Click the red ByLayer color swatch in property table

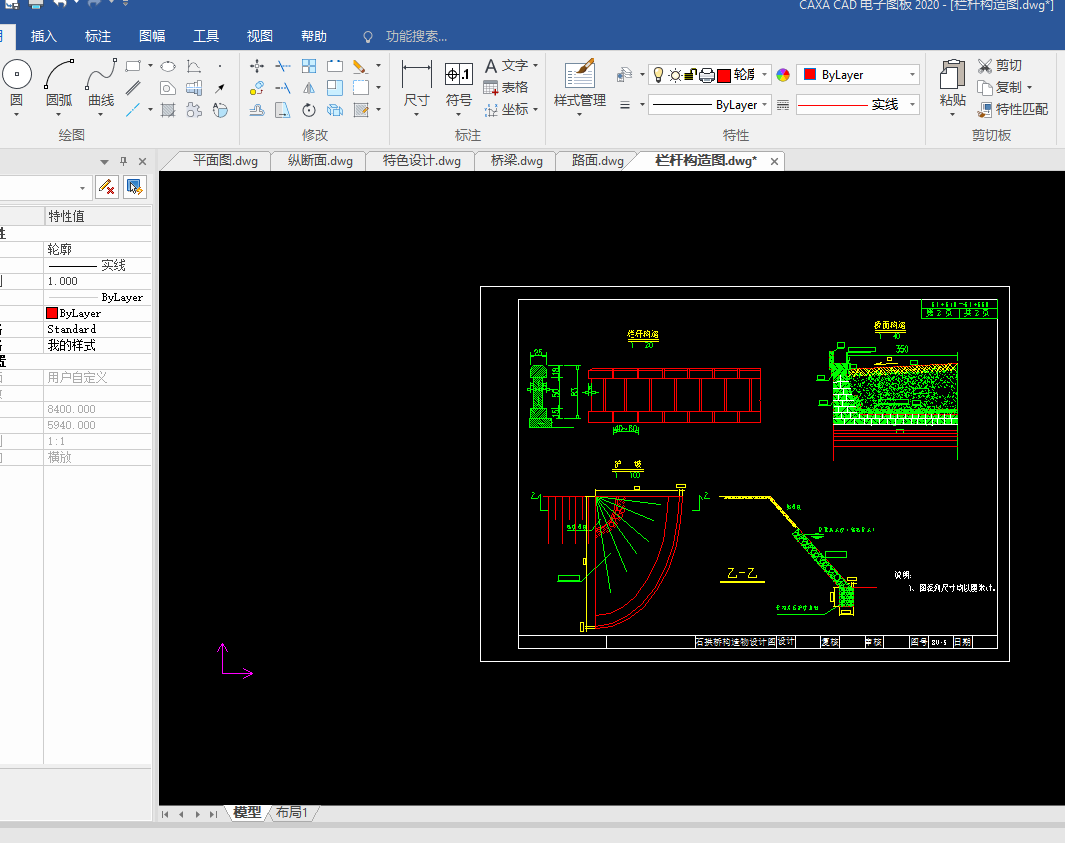tap(53, 313)
